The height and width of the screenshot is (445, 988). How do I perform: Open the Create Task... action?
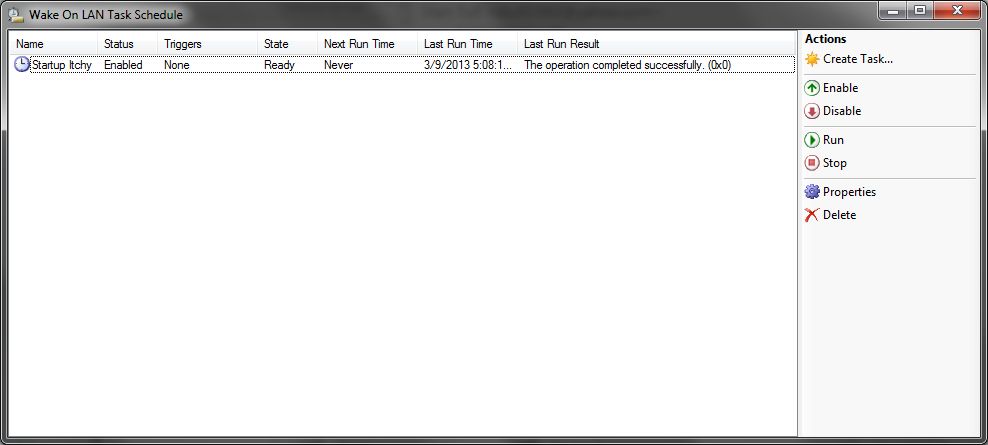tap(858, 59)
